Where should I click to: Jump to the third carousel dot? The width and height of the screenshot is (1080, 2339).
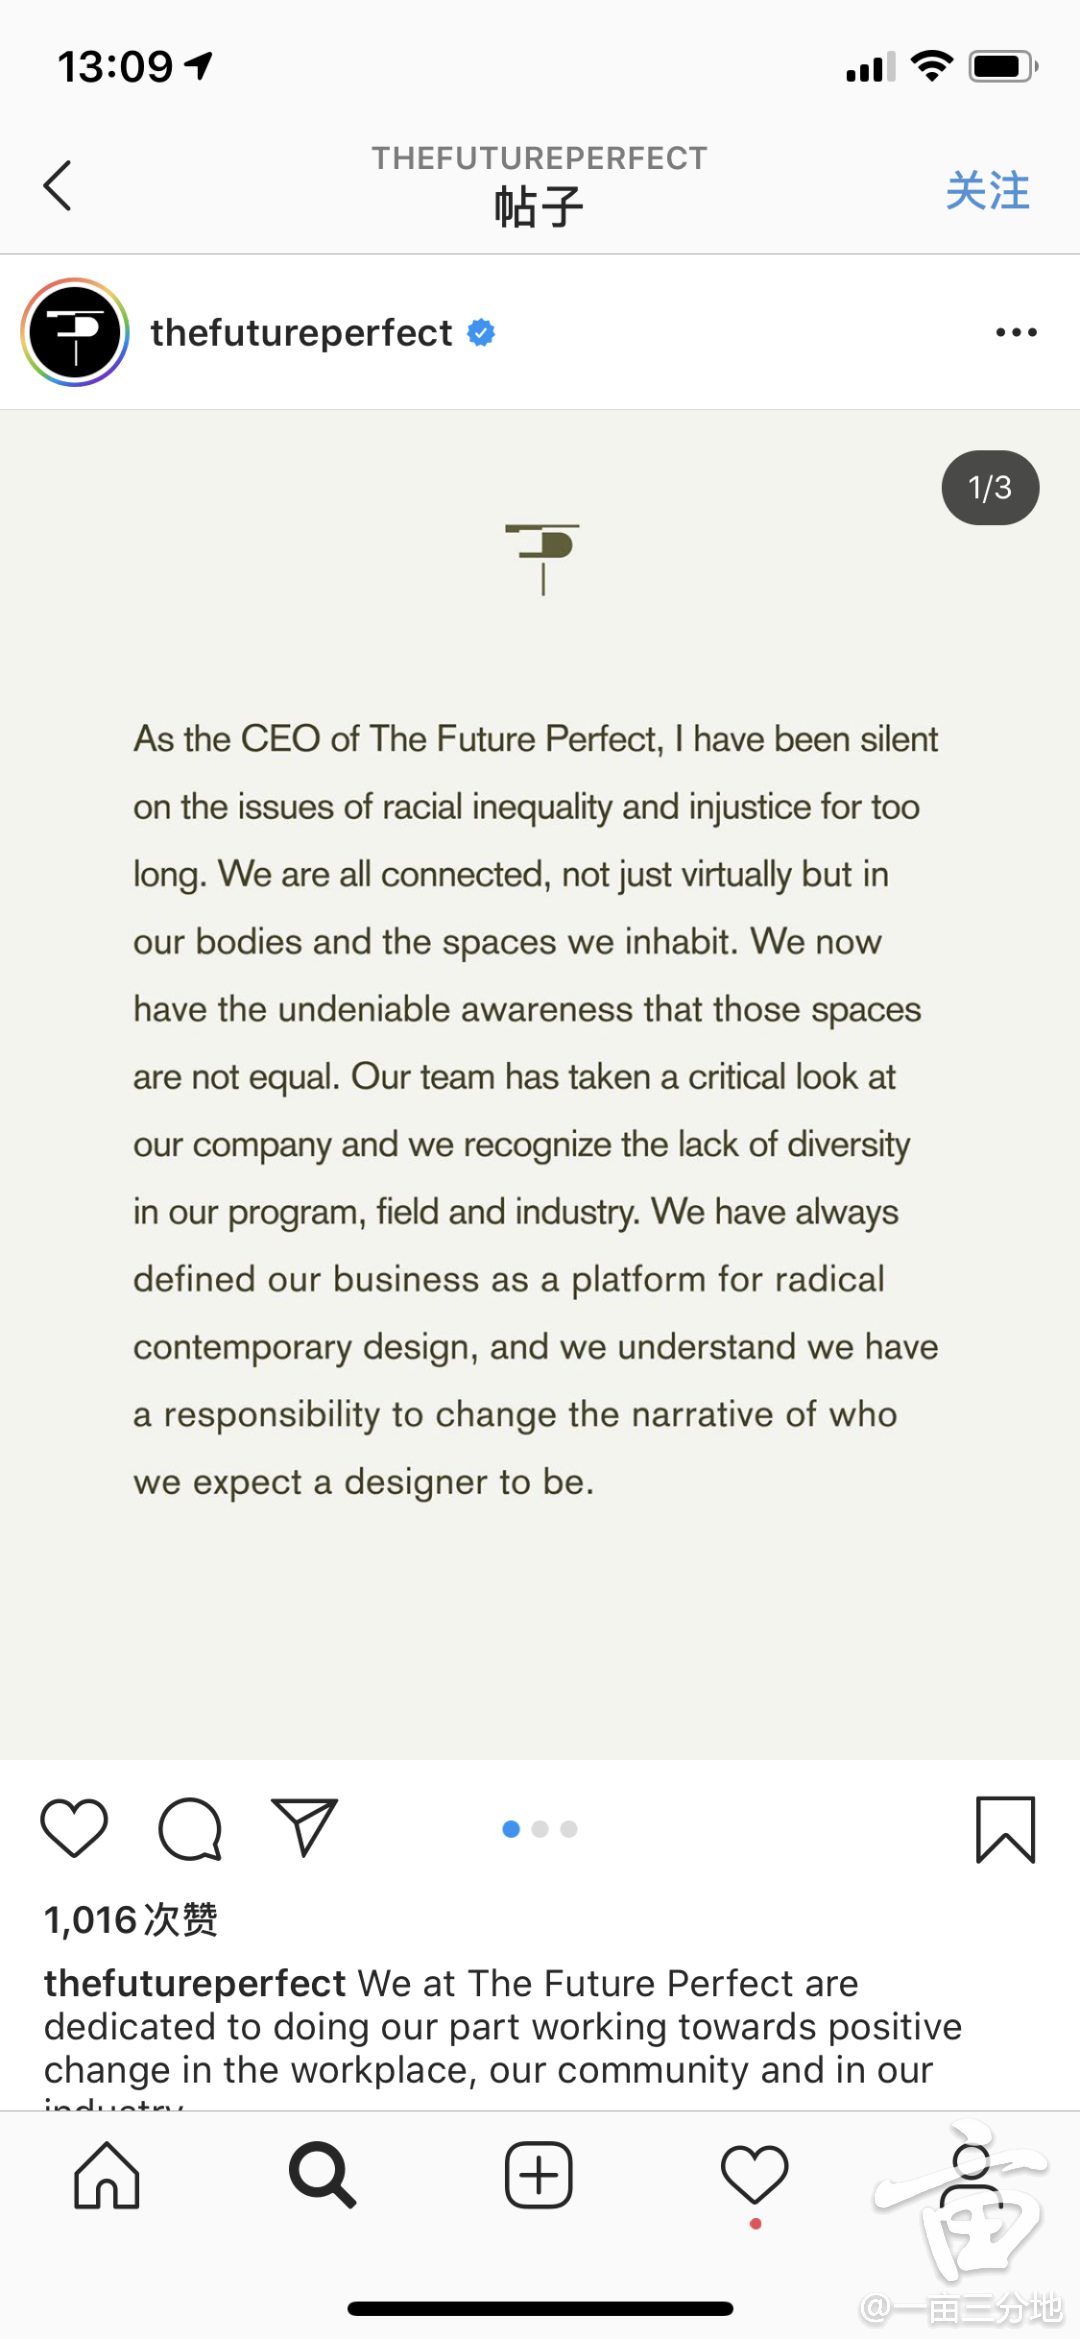pos(569,1829)
